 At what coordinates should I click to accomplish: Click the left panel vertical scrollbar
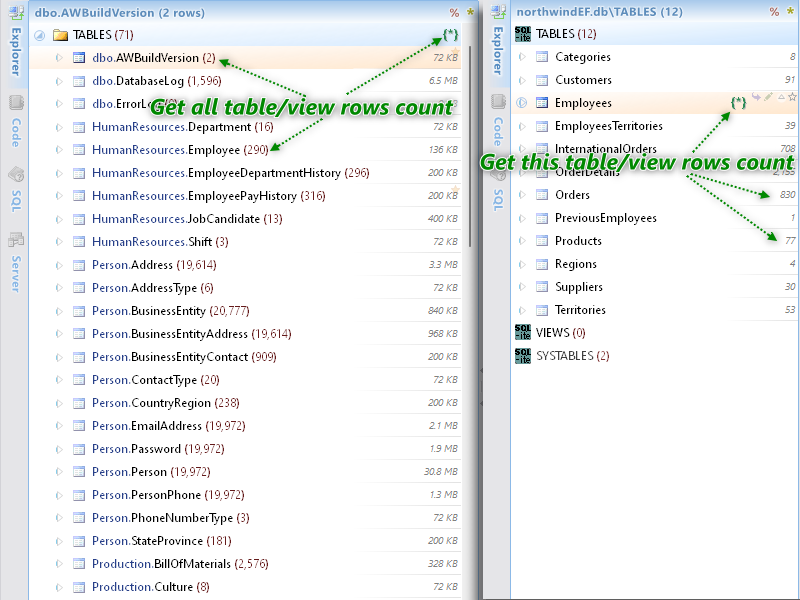(x=470, y=147)
